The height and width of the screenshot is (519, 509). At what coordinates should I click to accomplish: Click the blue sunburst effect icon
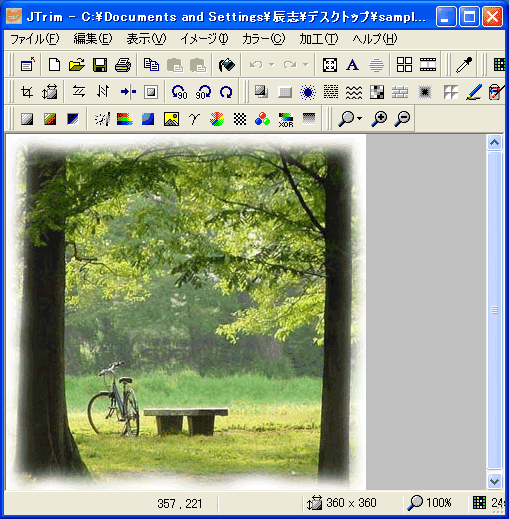coord(308,92)
